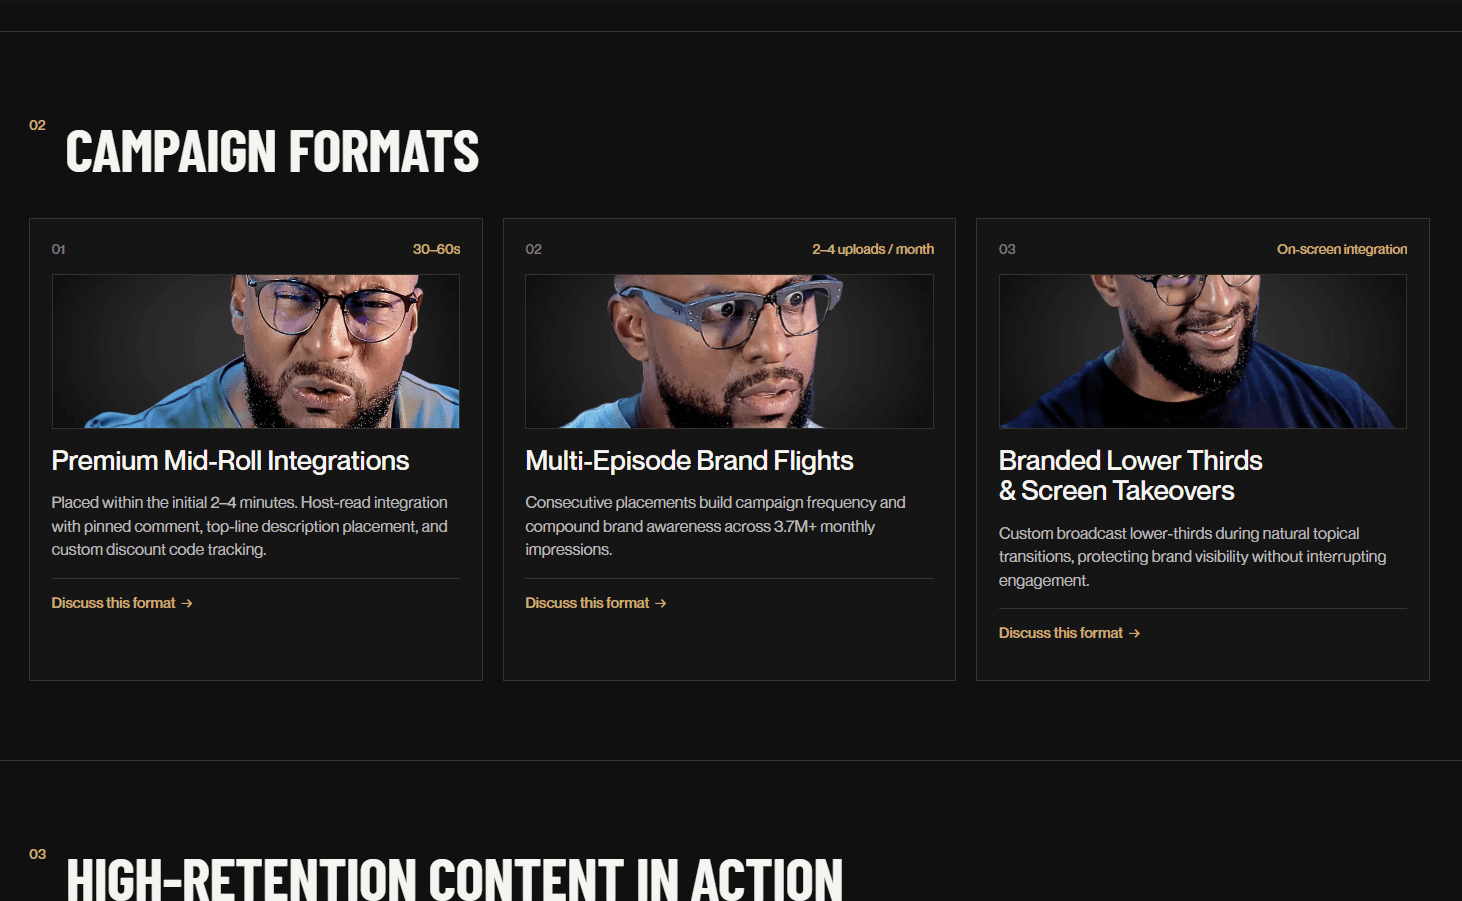Click the description starting 'Custom broadcast lower-thirds'
The height and width of the screenshot is (901, 1462).
point(1192,557)
